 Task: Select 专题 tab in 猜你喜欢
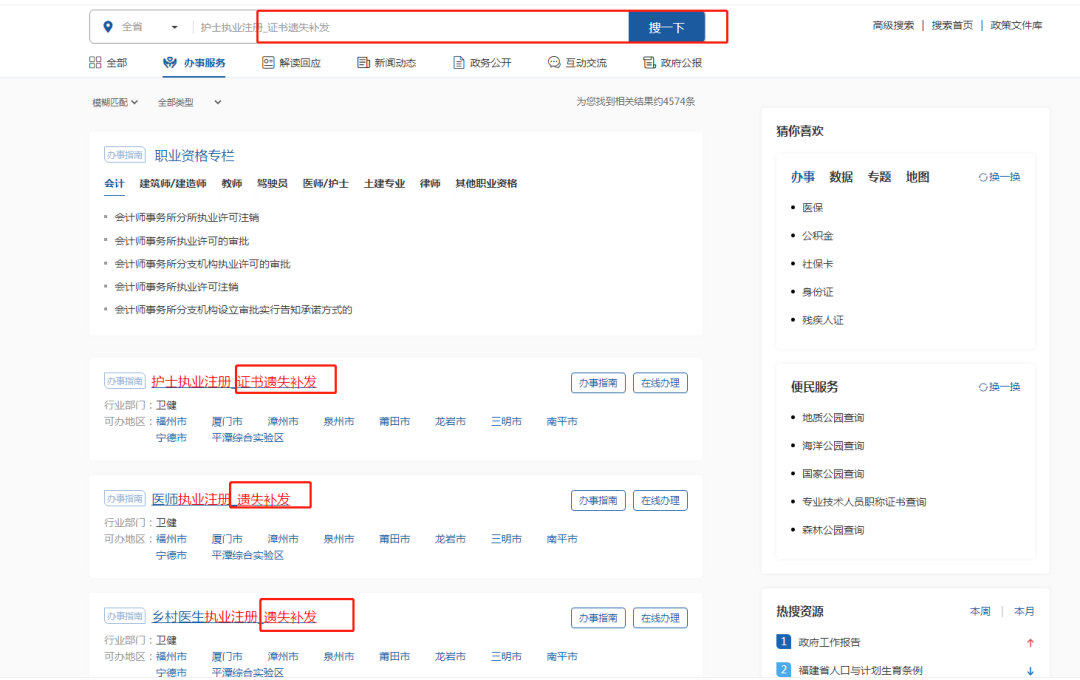tap(880, 177)
